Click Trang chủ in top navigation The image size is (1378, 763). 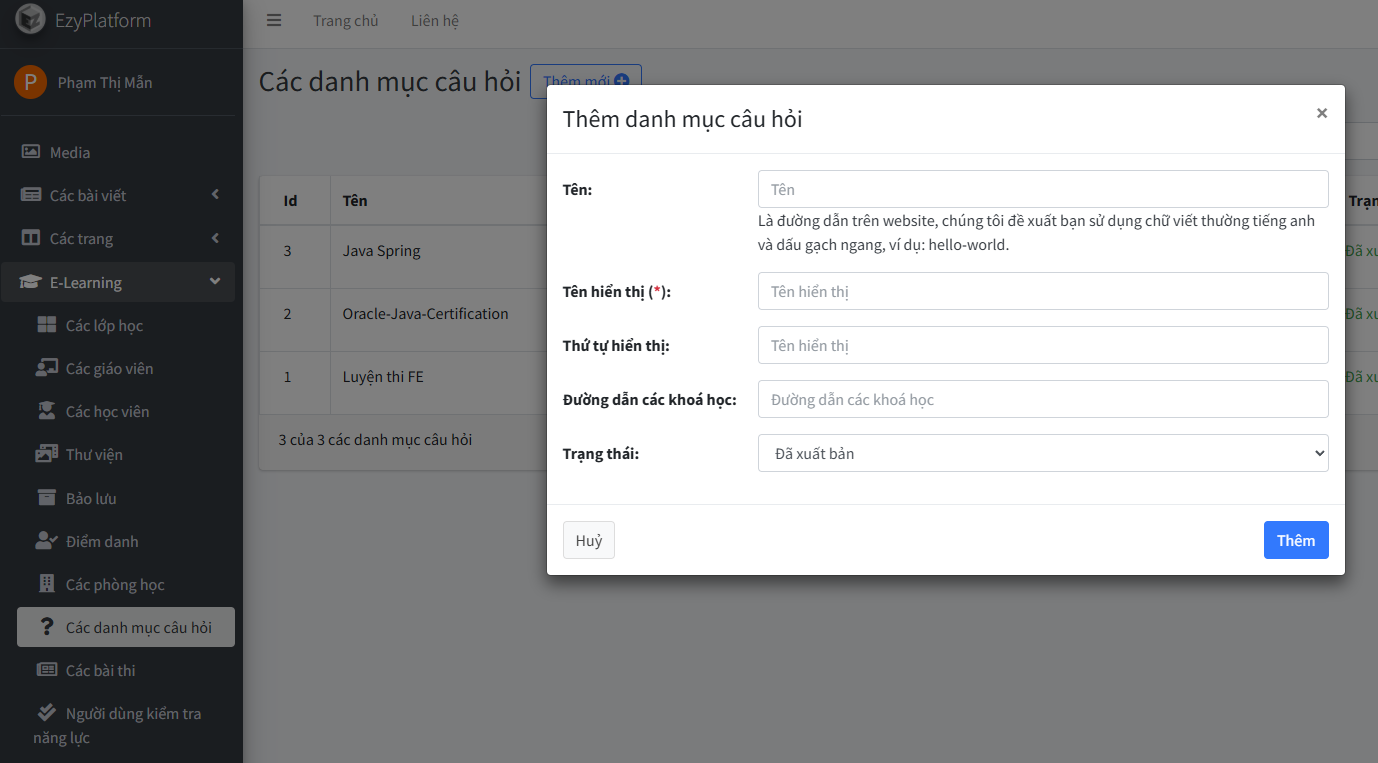coord(345,21)
